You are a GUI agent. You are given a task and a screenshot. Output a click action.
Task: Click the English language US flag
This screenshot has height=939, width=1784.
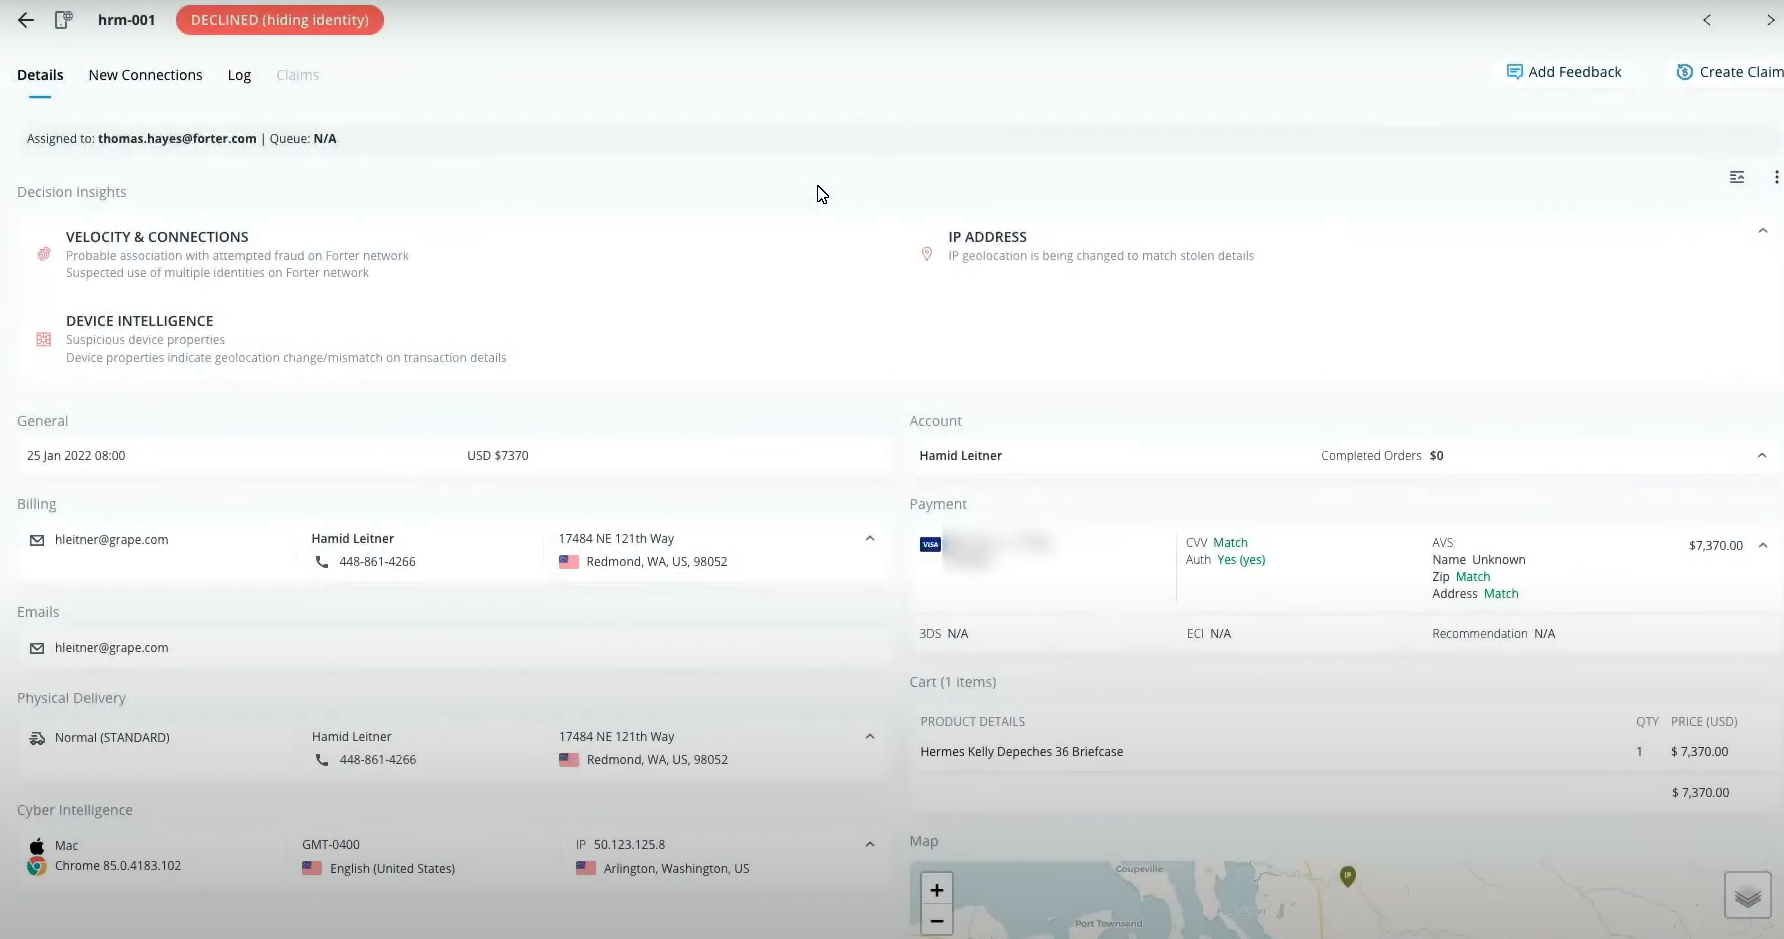pos(312,868)
